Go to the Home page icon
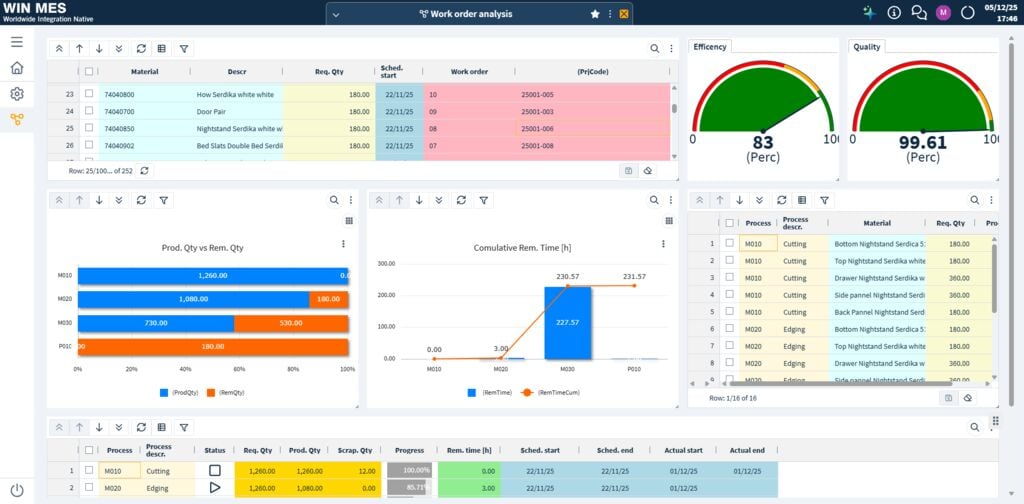The image size is (1024, 504). [x=17, y=68]
